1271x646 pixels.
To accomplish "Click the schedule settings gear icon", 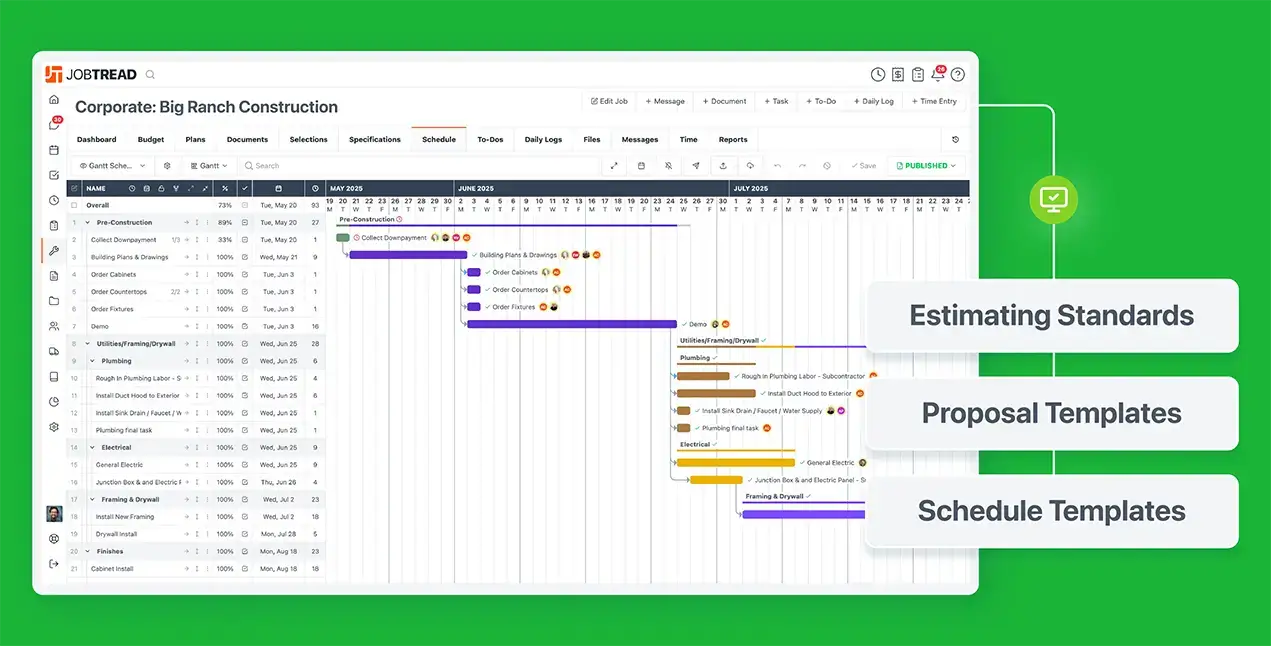I will (x=167, y=166).
